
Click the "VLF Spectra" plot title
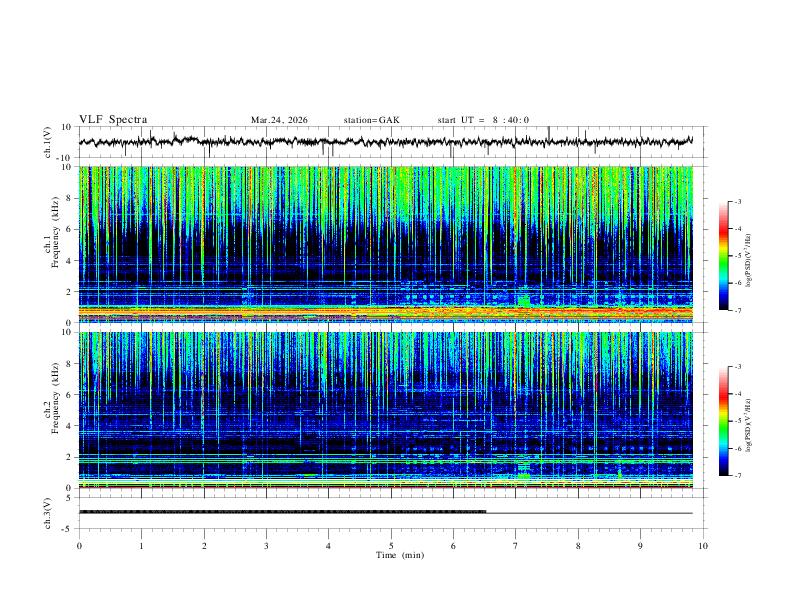tap(113, 120)
